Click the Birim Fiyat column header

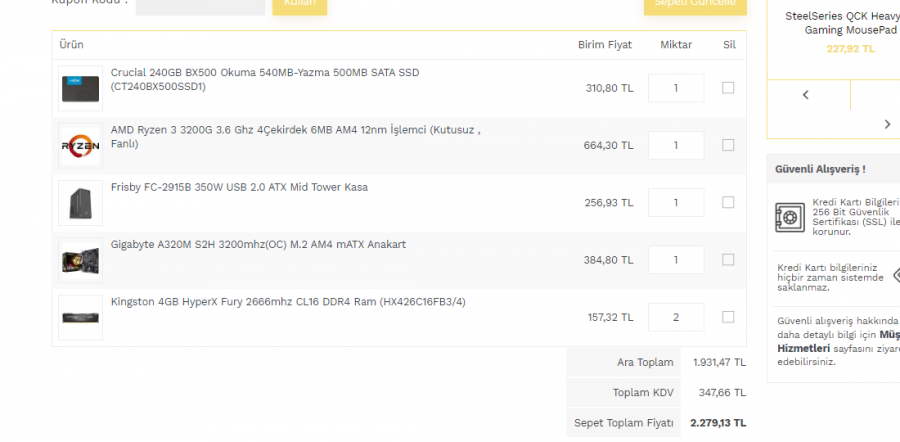tap(605, 45)
